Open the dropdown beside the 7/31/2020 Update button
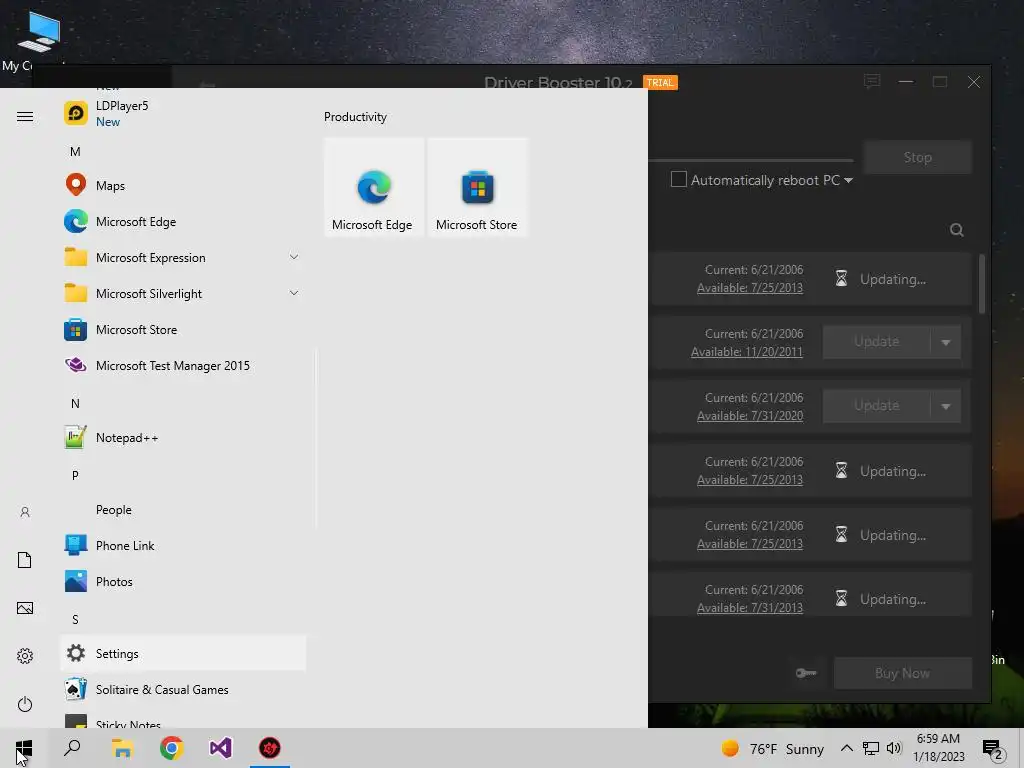The height and width of the screenshot is (768, 1024). pyautogui.click(x=946, y=406)
